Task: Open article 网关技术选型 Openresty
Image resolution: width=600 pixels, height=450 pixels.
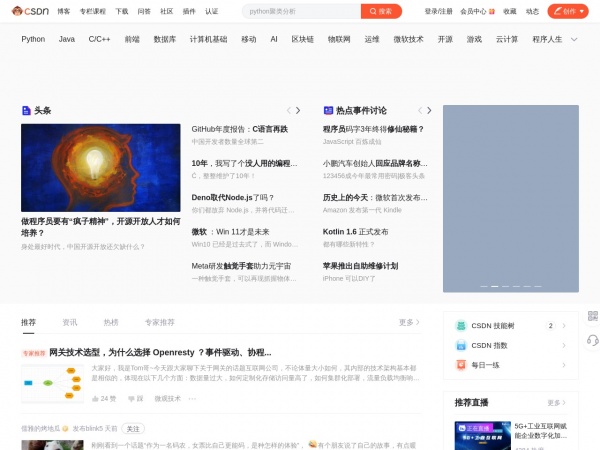Action: click(x=160, y=352)
